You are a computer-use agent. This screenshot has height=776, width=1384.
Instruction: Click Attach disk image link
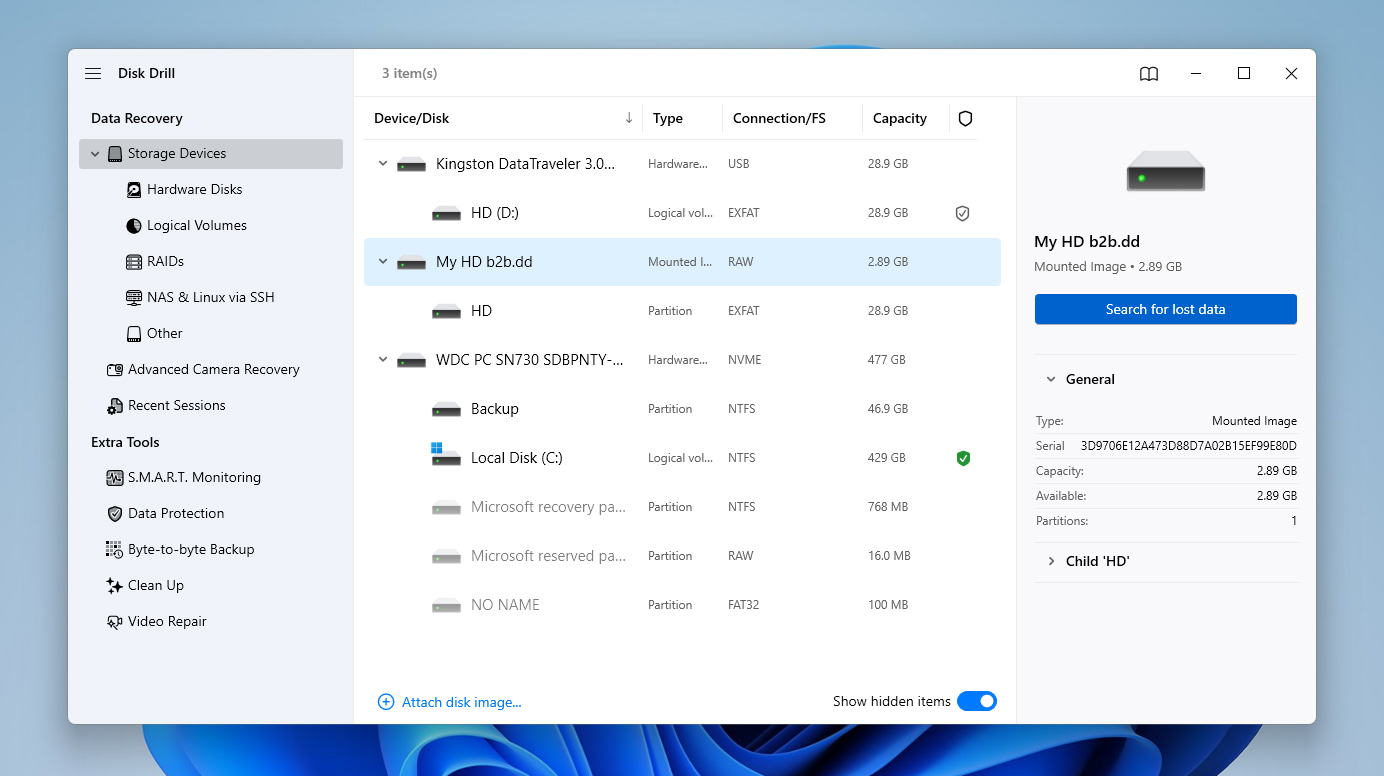point(462,703)
